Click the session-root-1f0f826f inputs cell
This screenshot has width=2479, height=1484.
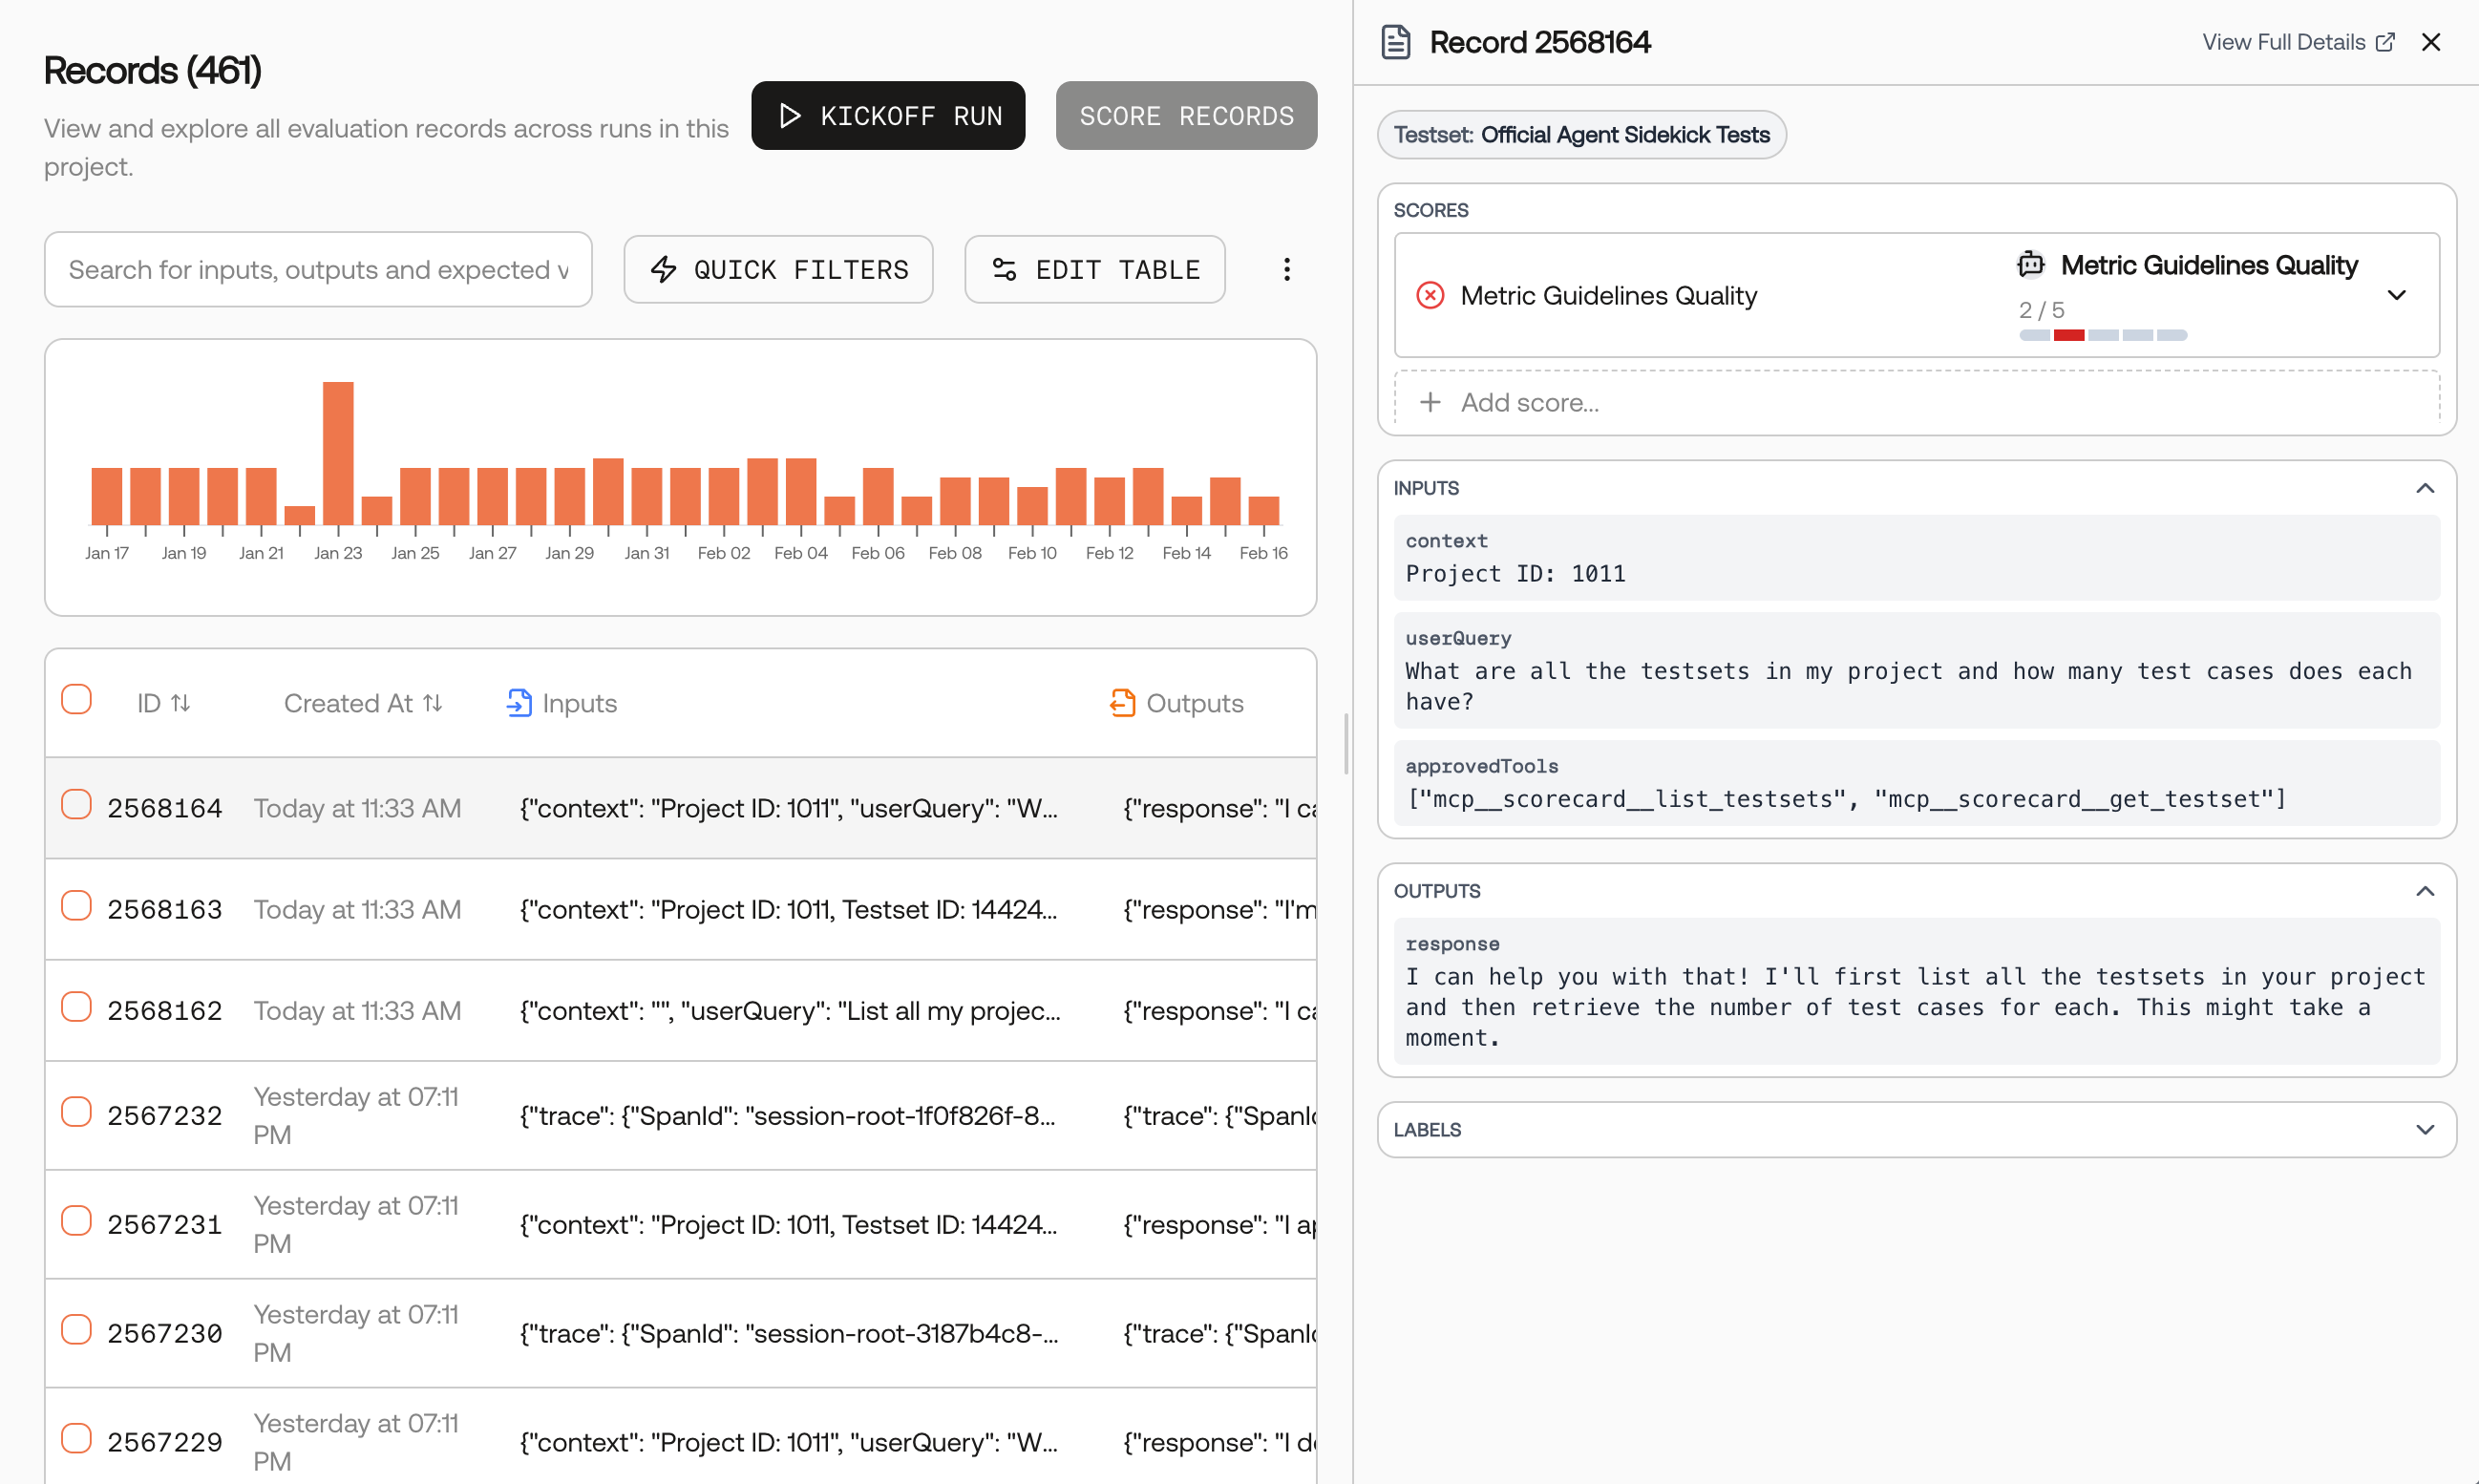[x=788, y=1115]
